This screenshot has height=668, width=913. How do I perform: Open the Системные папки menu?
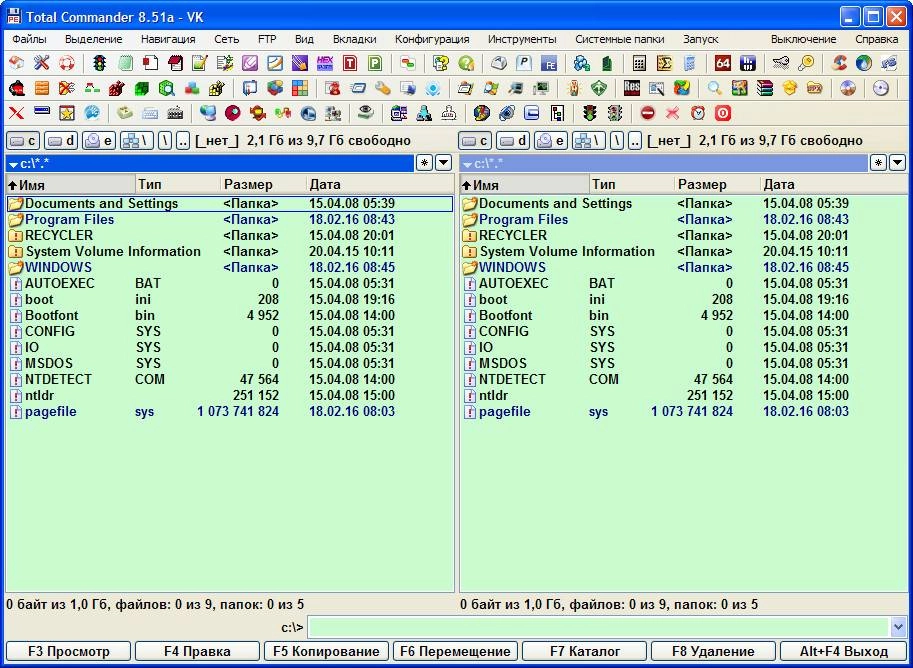(620, 40)
